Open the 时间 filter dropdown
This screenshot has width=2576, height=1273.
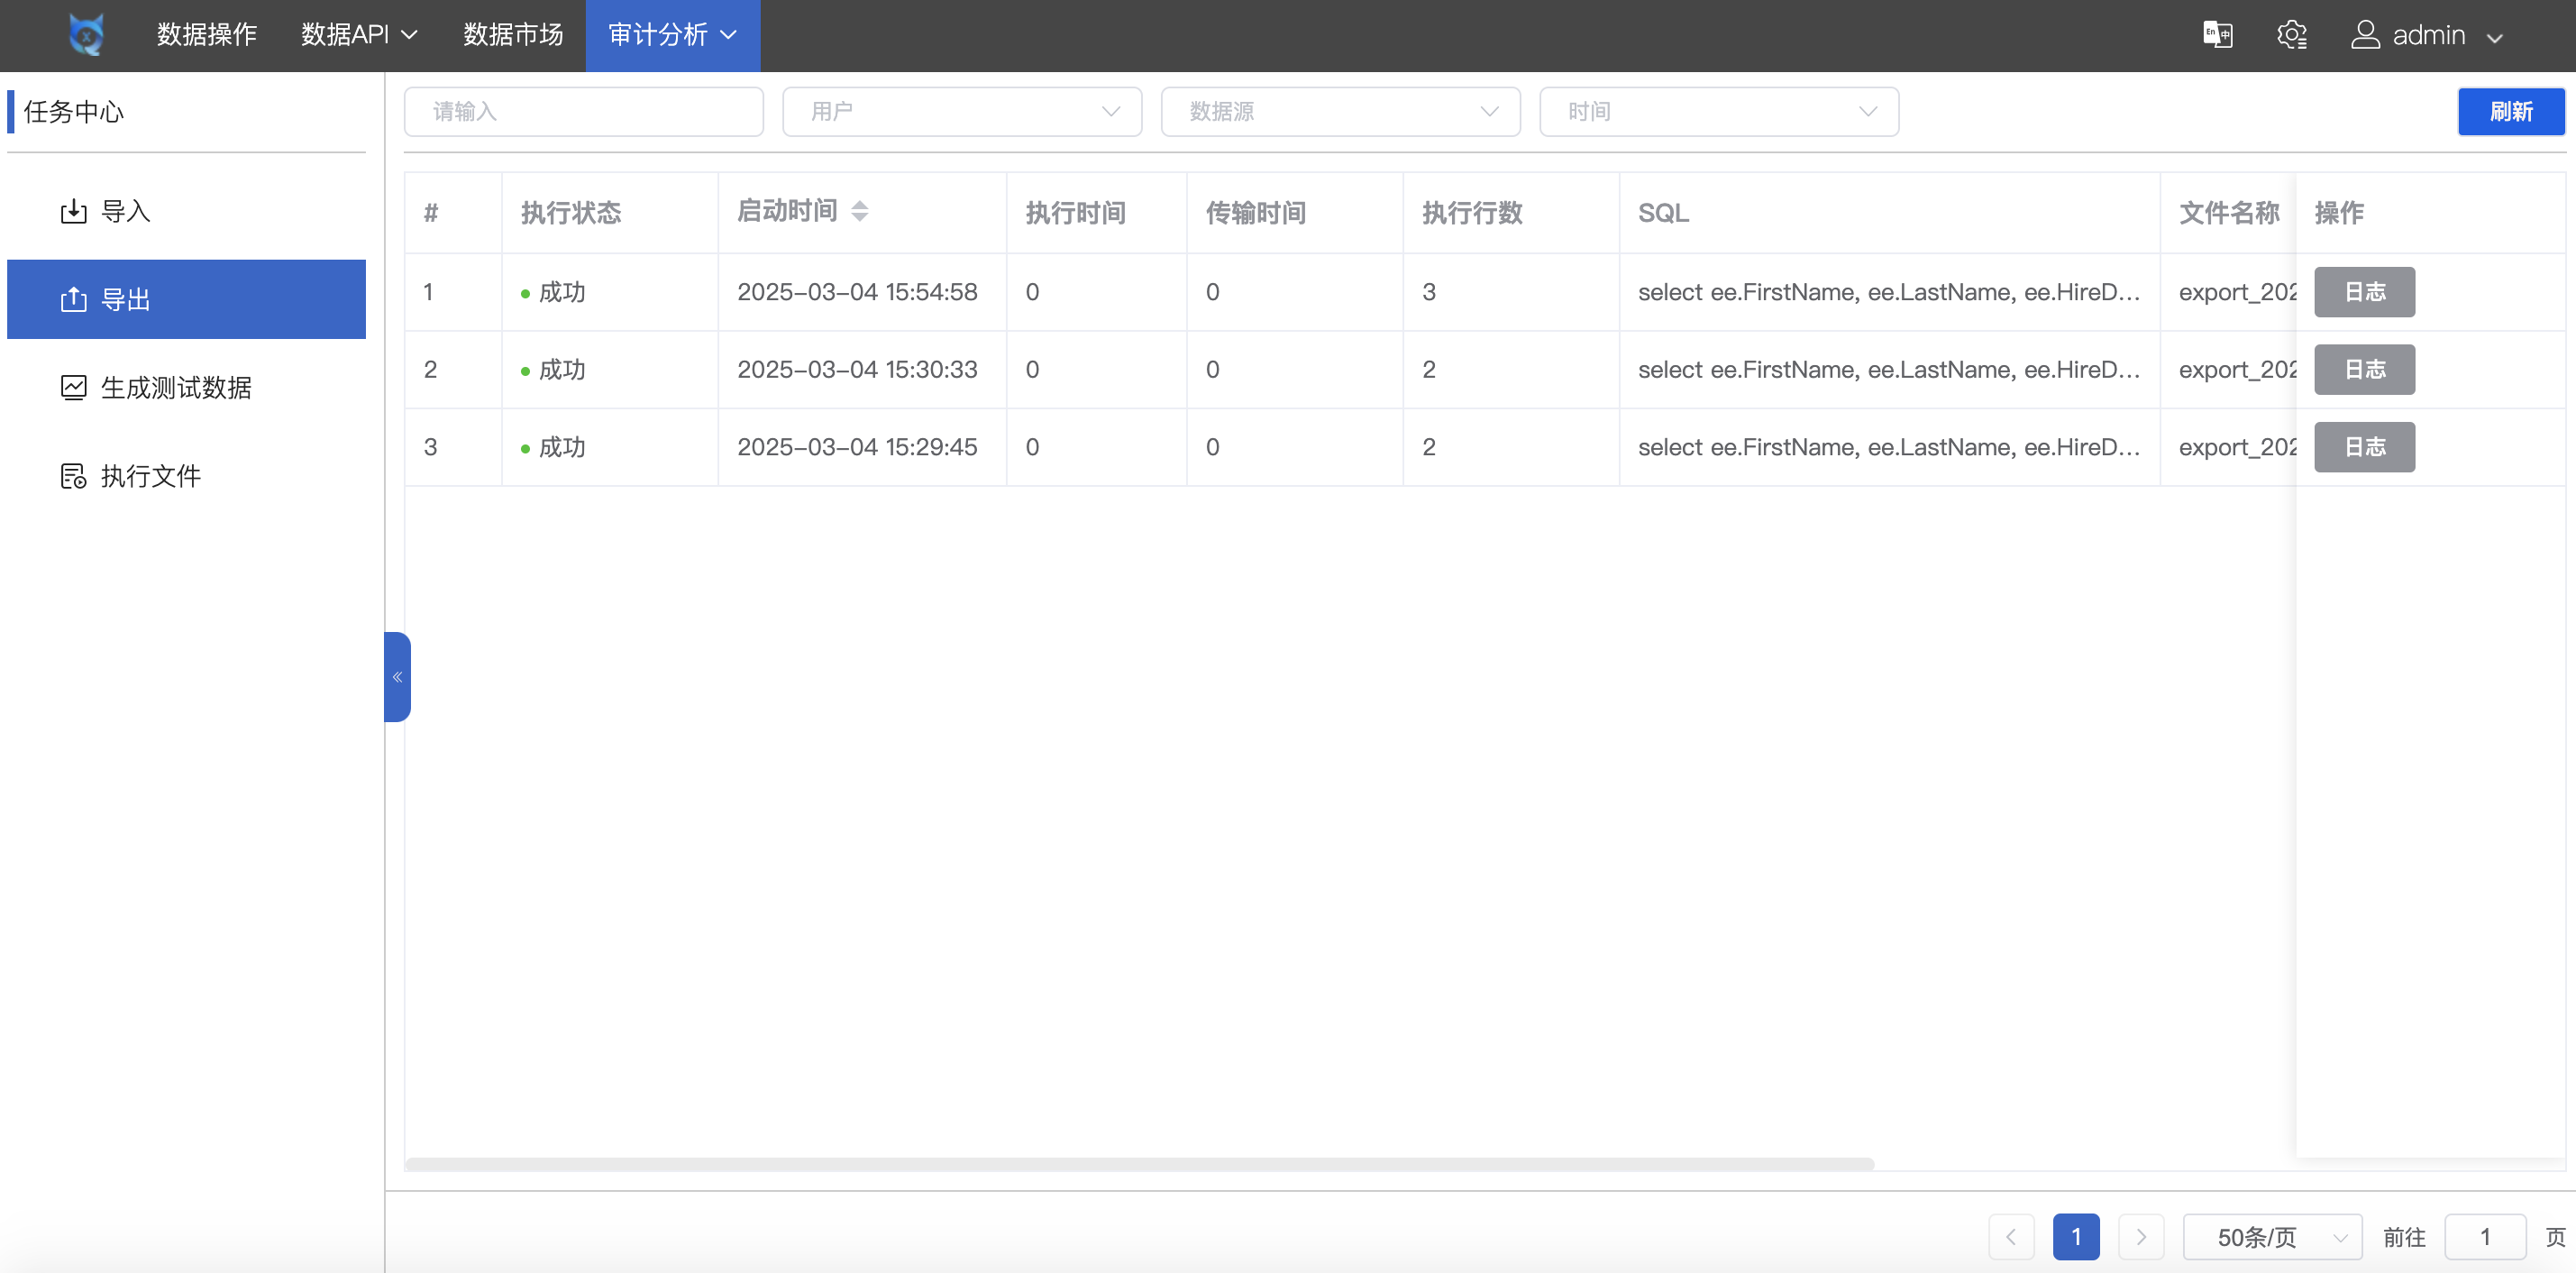click(x=1718, y=111)
